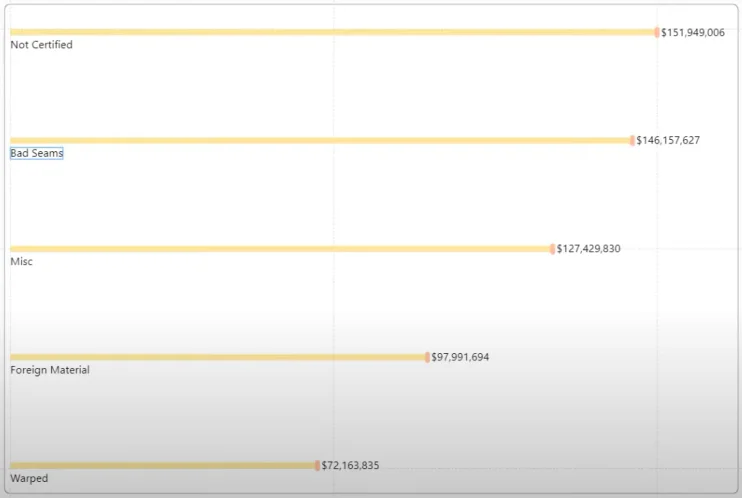Select the Warped category label
This screenshot has height=498, width=742.
tap(29, 478)
